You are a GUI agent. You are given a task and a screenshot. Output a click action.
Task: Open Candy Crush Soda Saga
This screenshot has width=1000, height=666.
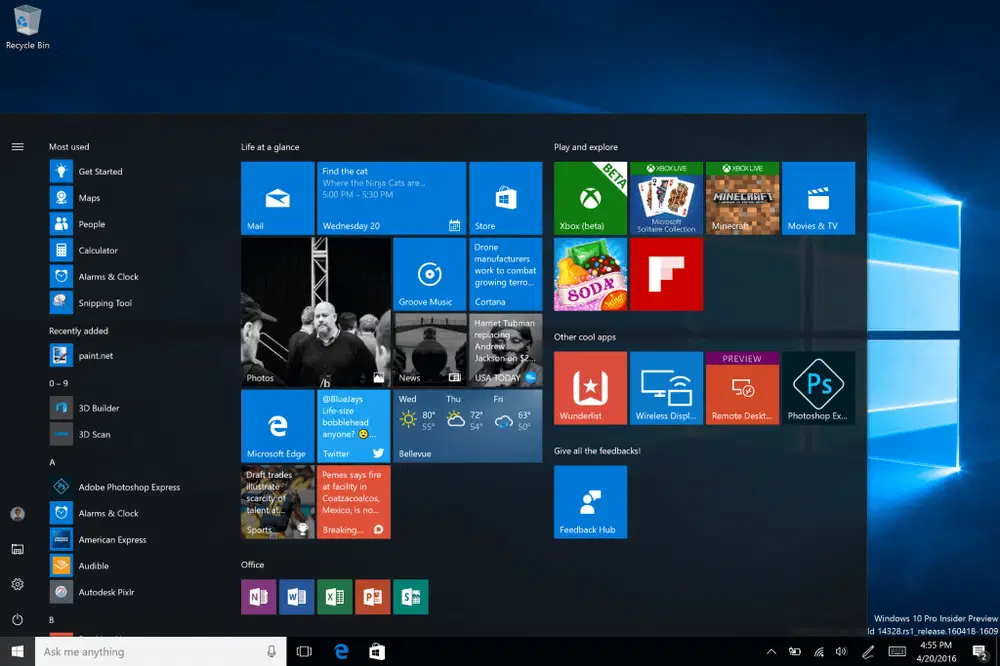[590, 274]
